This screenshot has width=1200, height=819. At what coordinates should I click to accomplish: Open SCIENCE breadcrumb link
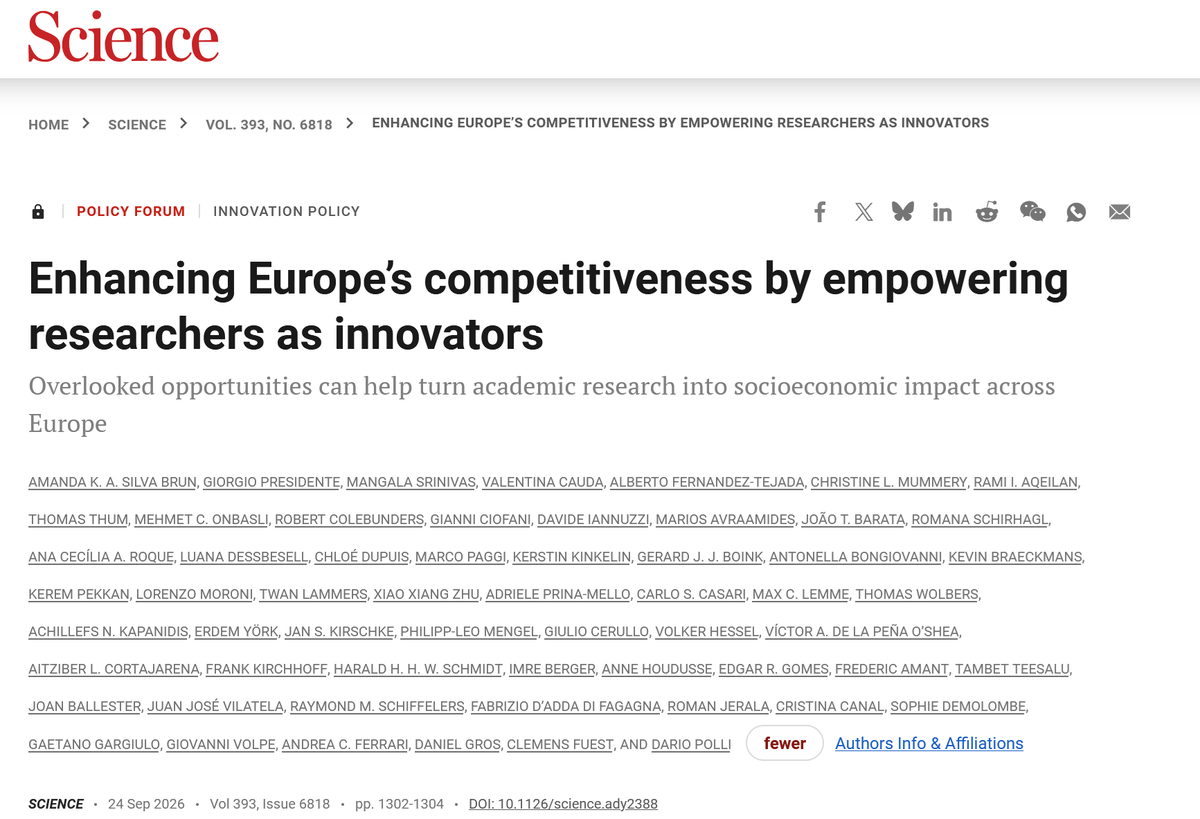137,124
